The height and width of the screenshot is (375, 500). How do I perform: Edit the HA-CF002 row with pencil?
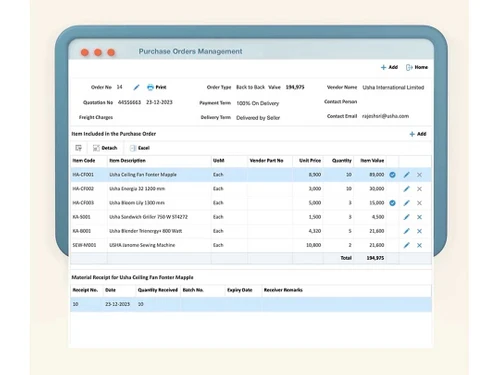(406, 189)
